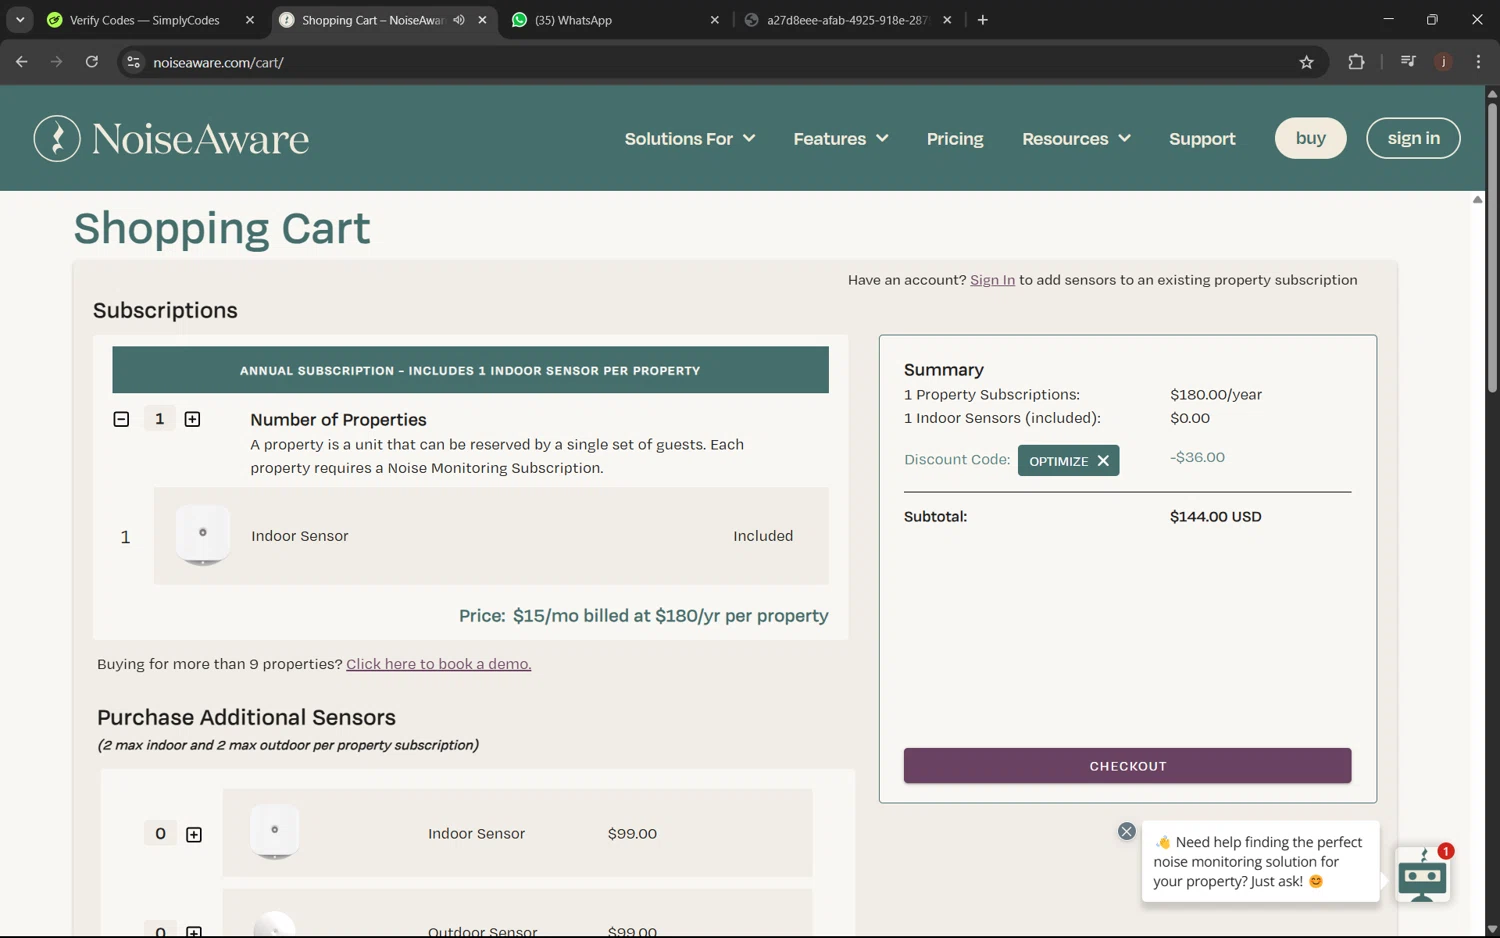Viewport: 1500px width, 938px height.
Task: Open the tab search dropdown arrow
Action: 20,20
